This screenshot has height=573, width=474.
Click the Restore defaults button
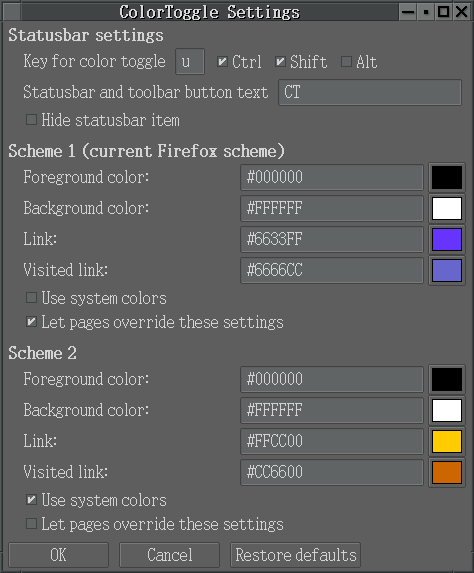coord(295,555)
